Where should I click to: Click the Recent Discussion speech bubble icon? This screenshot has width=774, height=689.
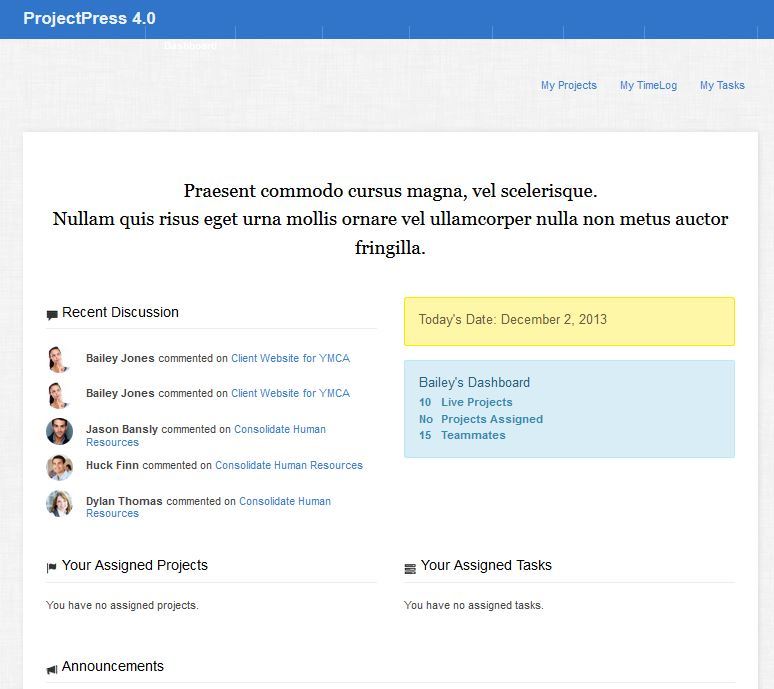[x=52, y=315]
